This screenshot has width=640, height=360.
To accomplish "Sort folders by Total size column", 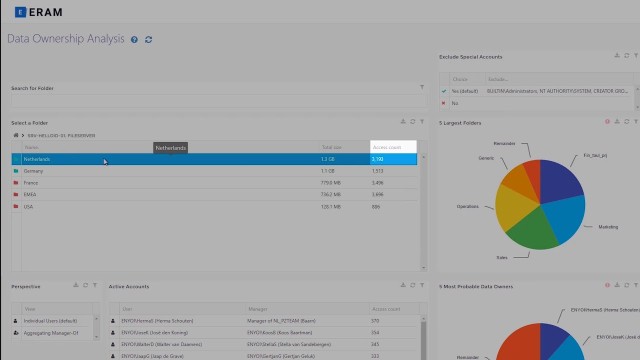I will [x=331, y=147].
